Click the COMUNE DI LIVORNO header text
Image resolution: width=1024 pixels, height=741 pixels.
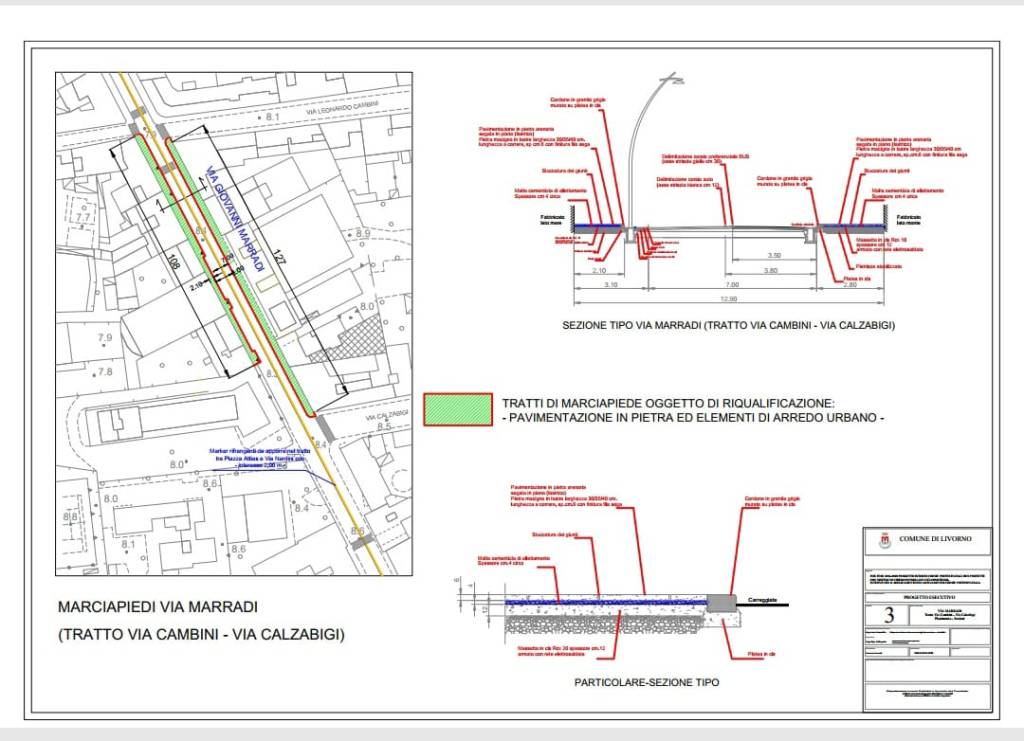(934, 539)
